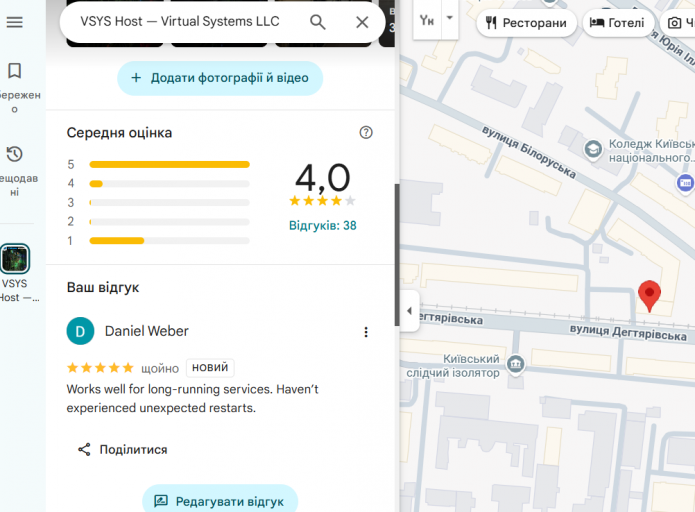This screenshot has width=695, height=512.
Task: Click the вулиця Білоруська street label
Action: pyautogui.click(x=528, y=152)
